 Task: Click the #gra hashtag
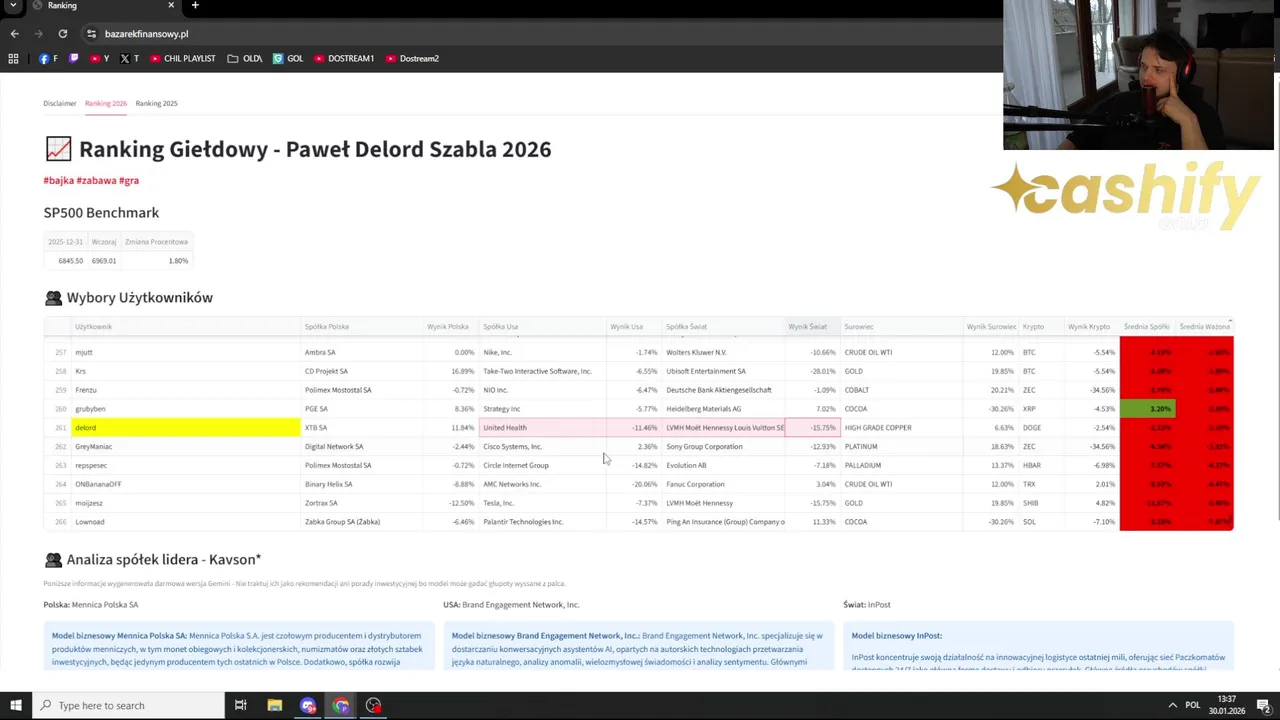(x=129, y=180)
